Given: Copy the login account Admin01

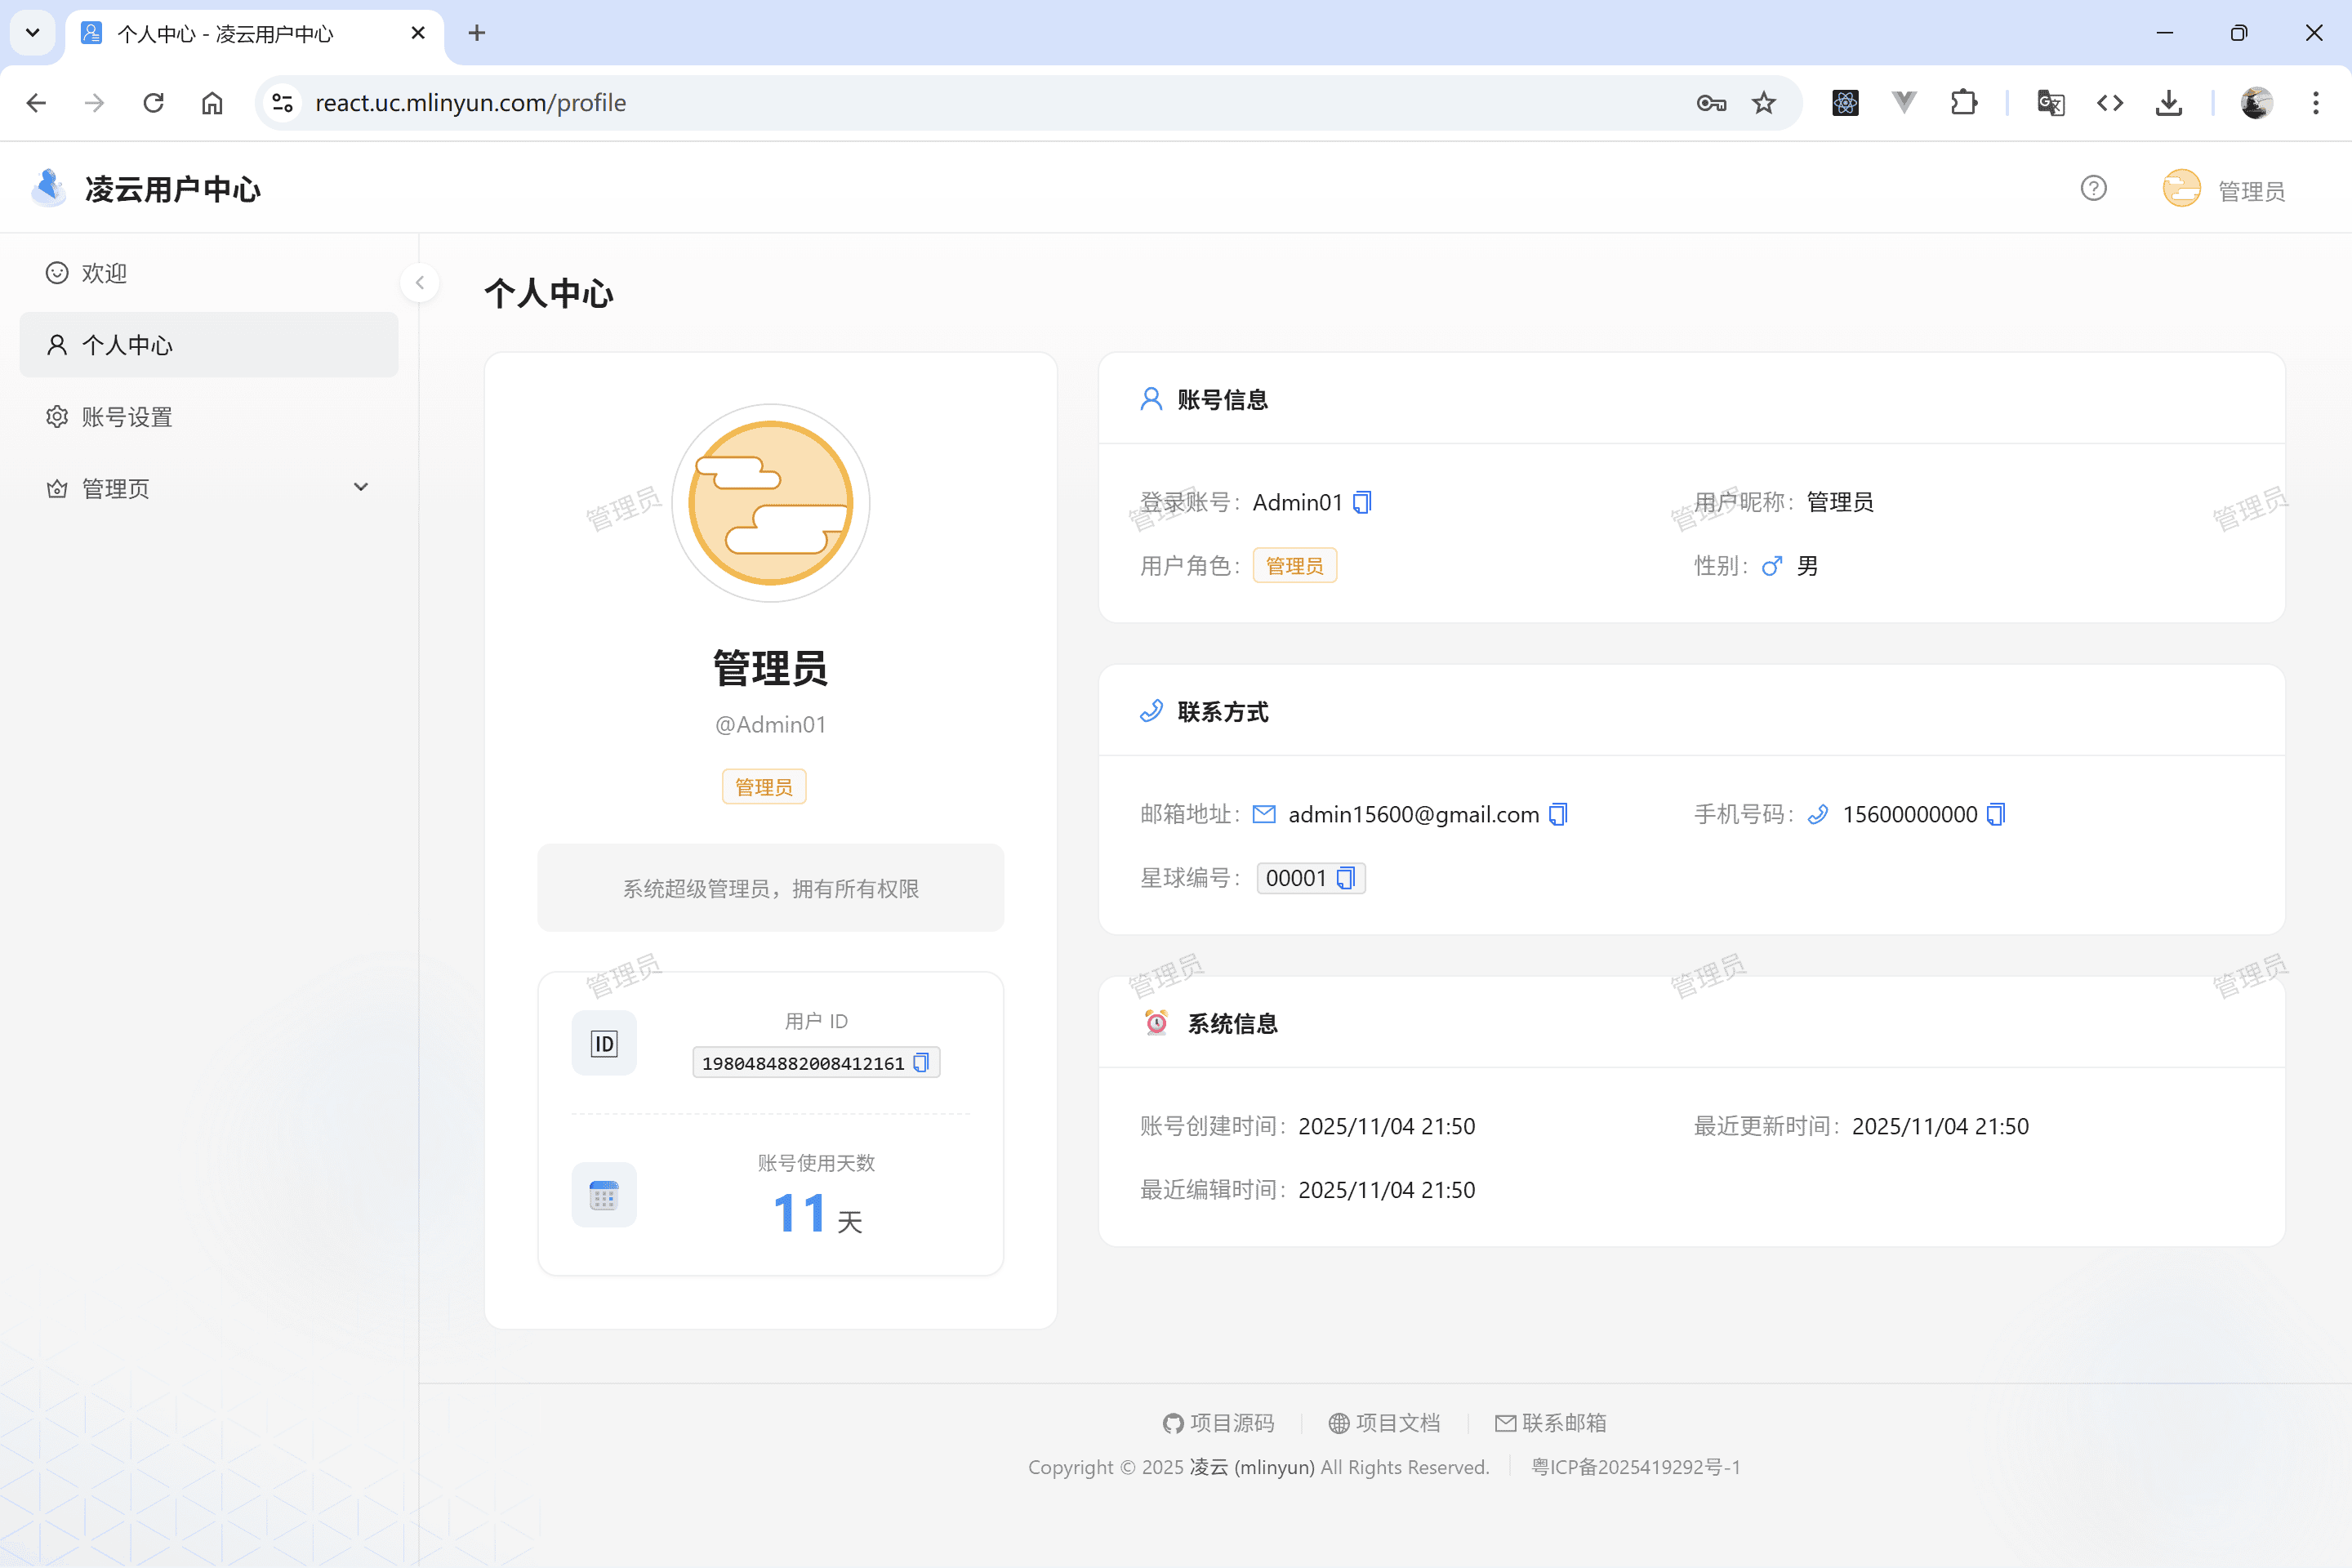Looking at the screenshot, I should pyautogui.click(x=1362, y=502).
